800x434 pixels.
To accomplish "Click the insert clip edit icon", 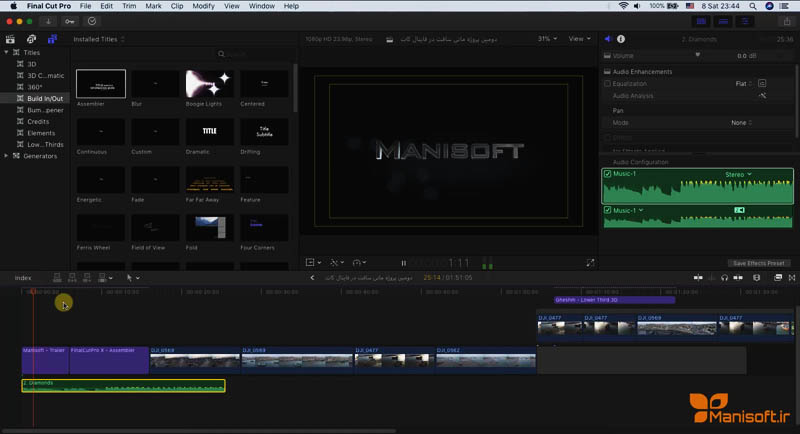I will click(x=72, y=278).
